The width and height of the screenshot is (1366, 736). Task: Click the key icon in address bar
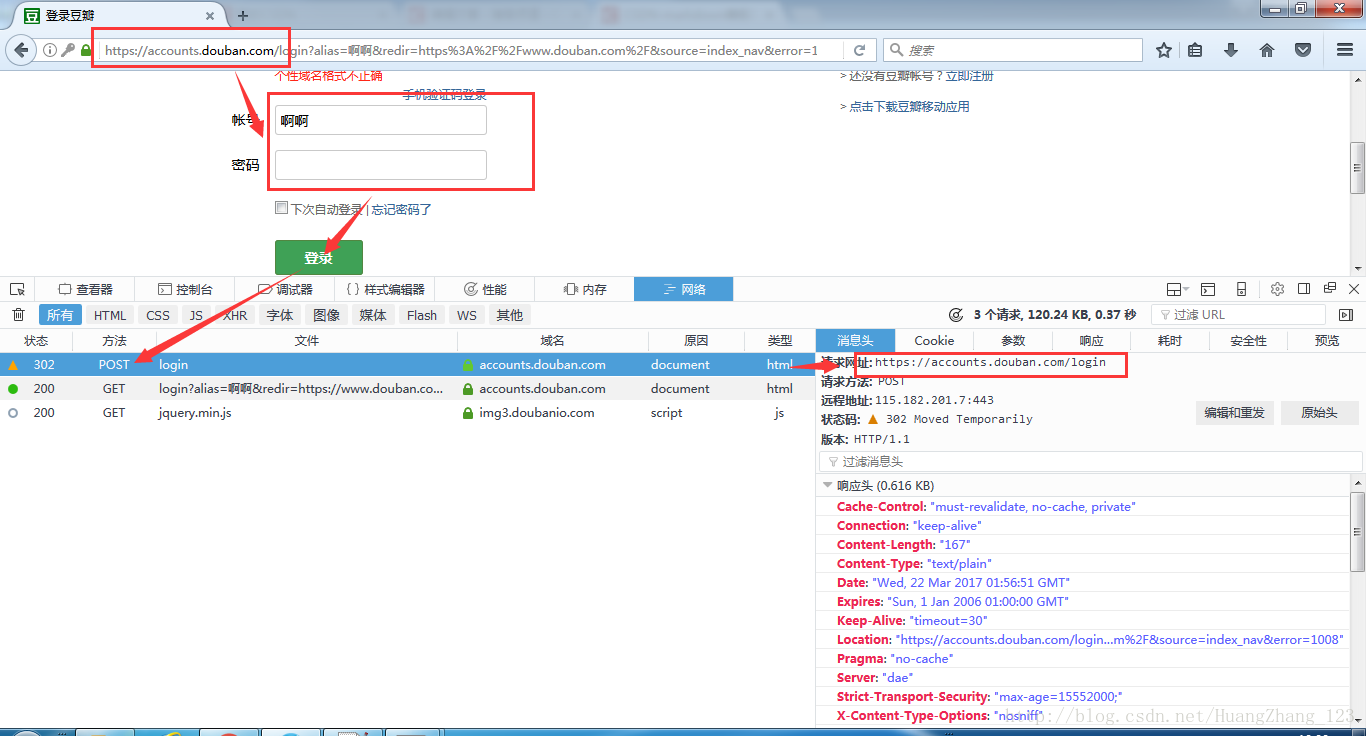[68, 50]
